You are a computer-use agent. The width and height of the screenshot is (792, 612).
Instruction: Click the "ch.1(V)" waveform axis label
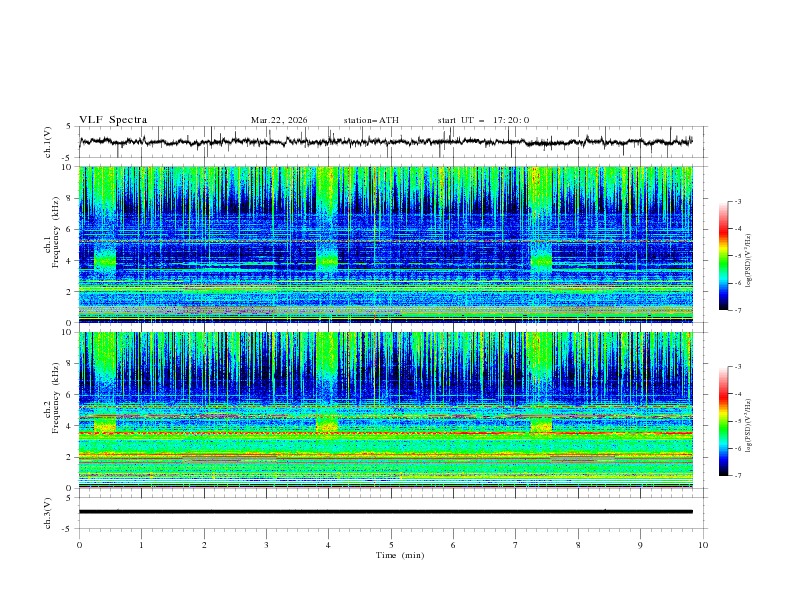(x=48, y=142)
